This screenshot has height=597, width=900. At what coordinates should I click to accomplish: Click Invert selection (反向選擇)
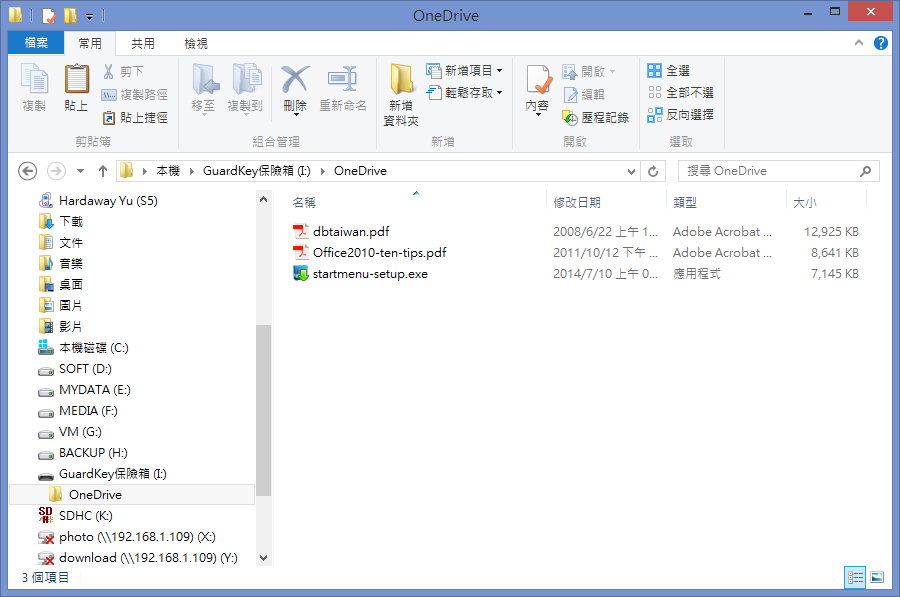tap(681, 115)
